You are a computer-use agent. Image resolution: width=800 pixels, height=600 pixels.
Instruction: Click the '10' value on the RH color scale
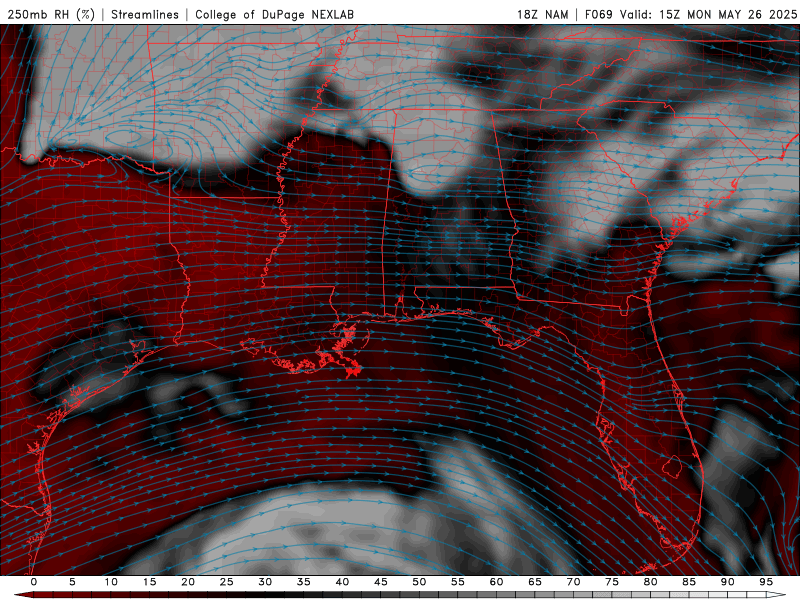(x=111, y=582)
